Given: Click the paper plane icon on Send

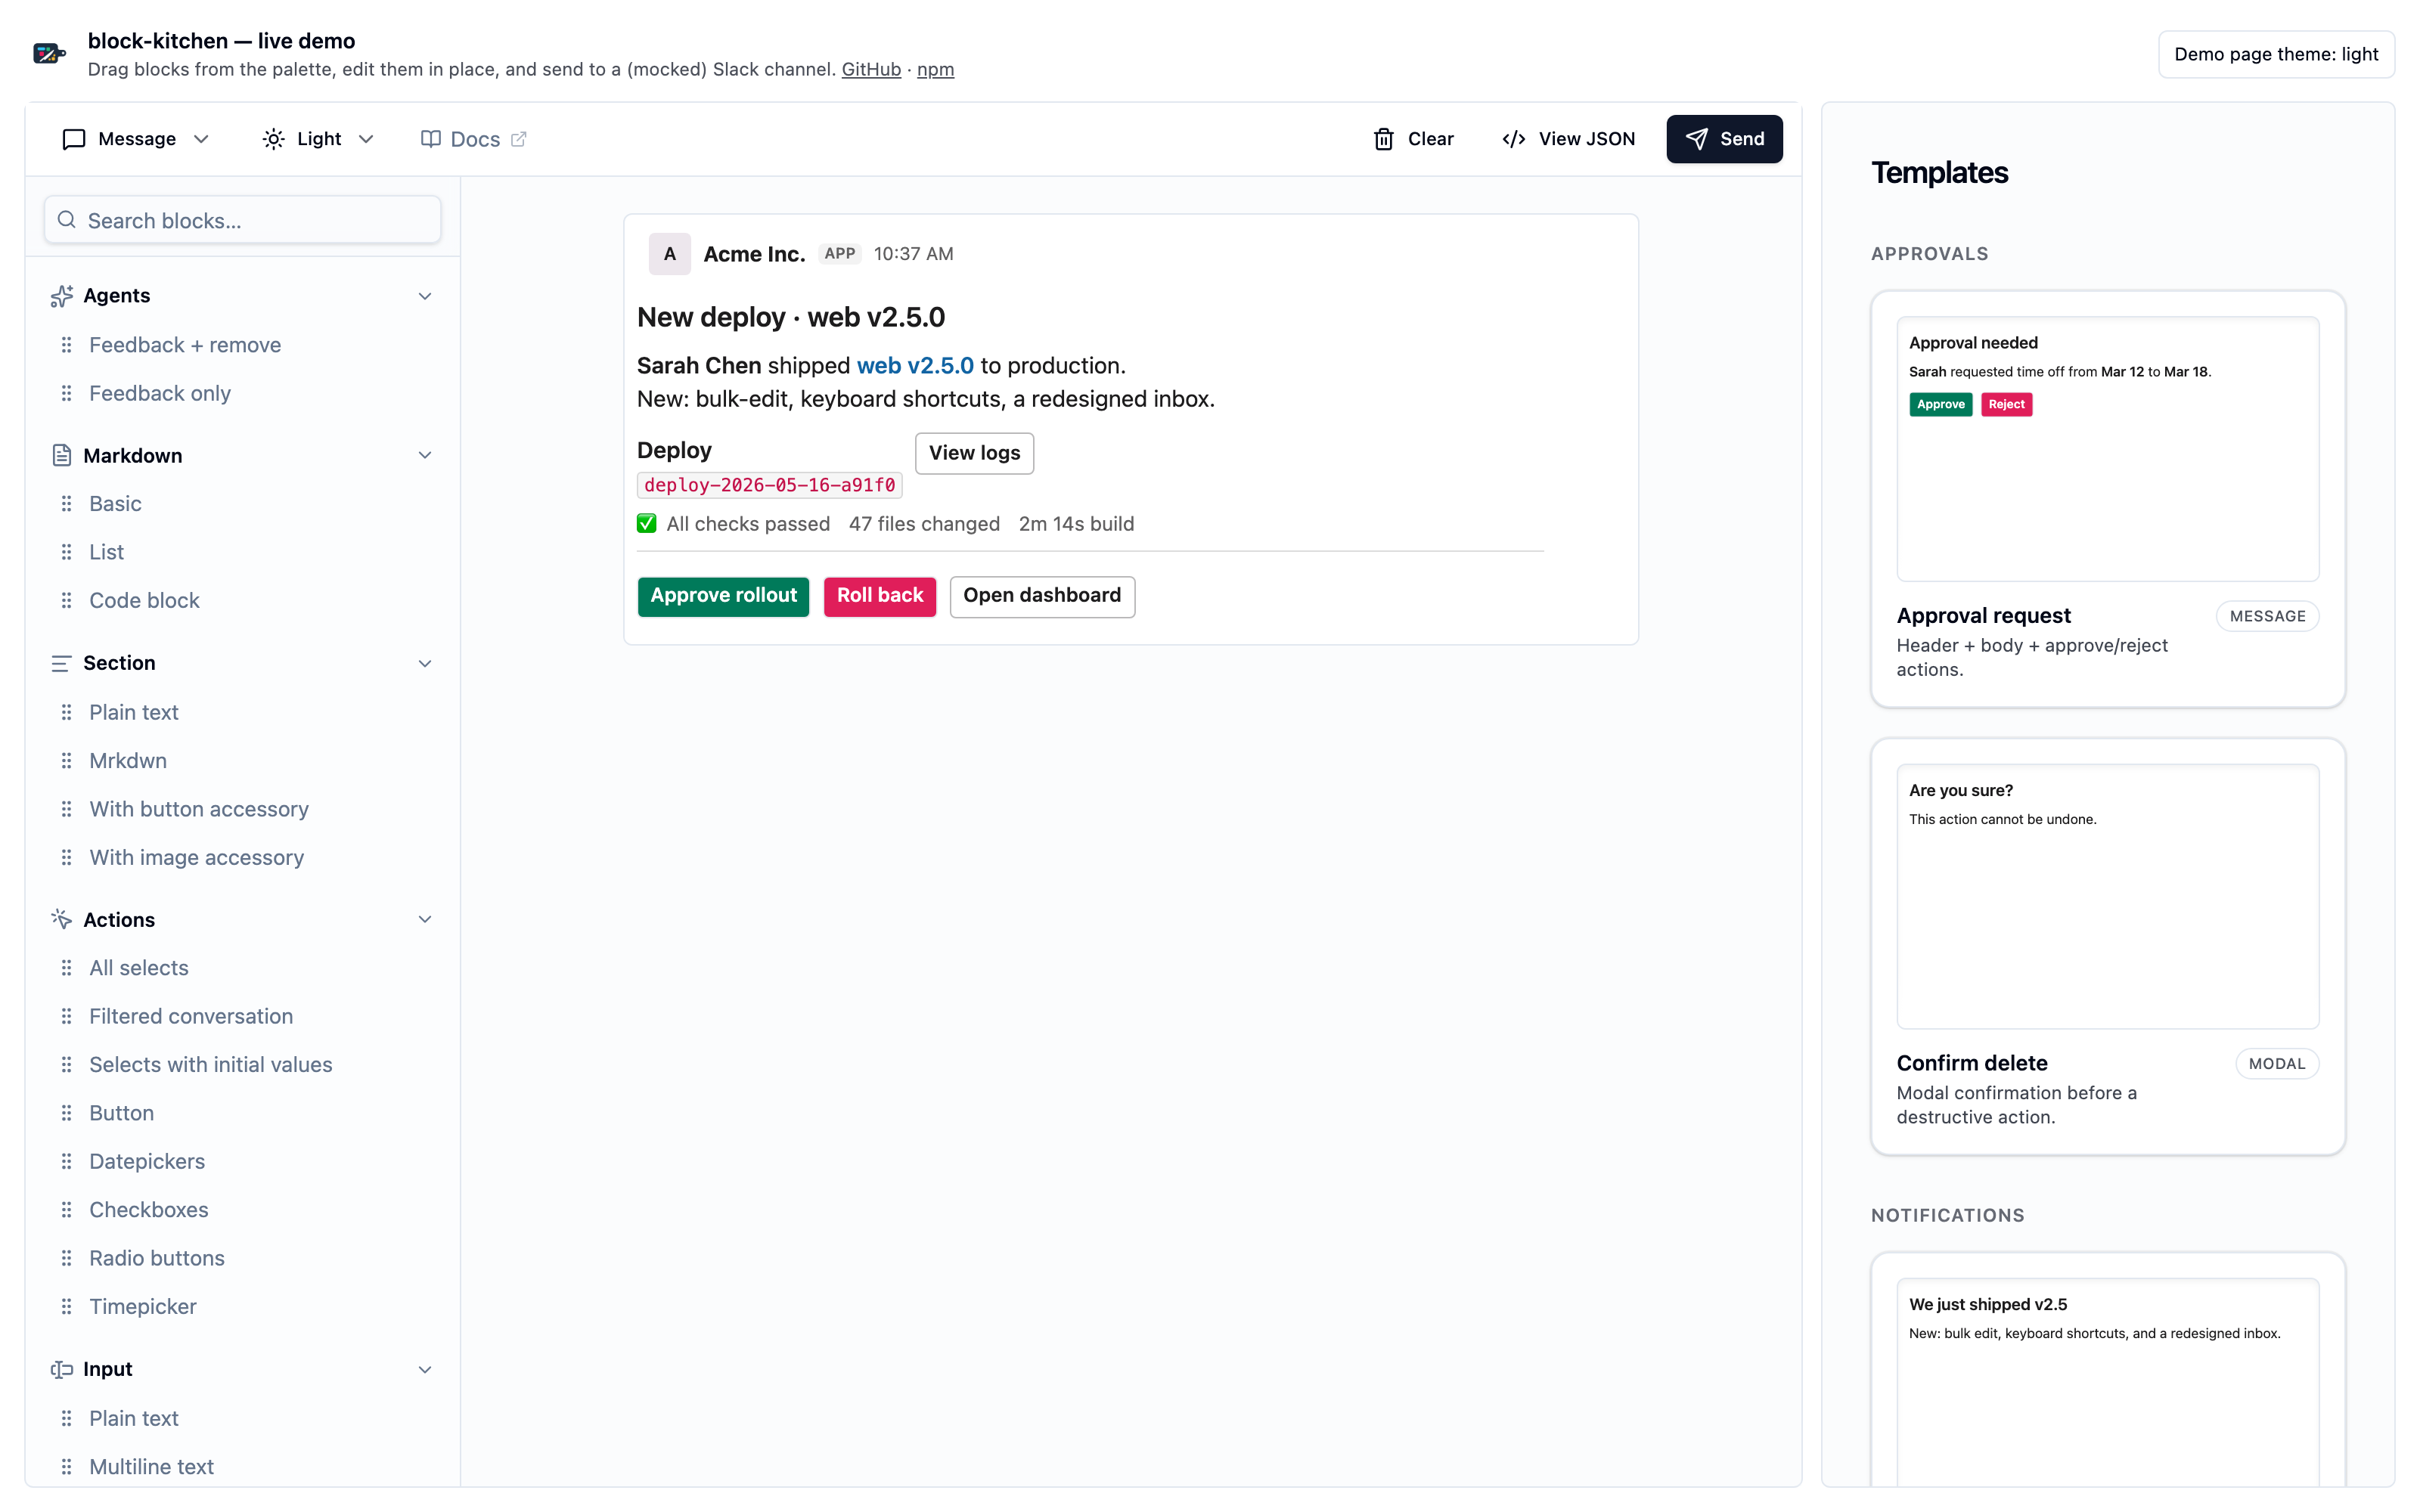Looking at the screenshot, I should (1697, 139).
